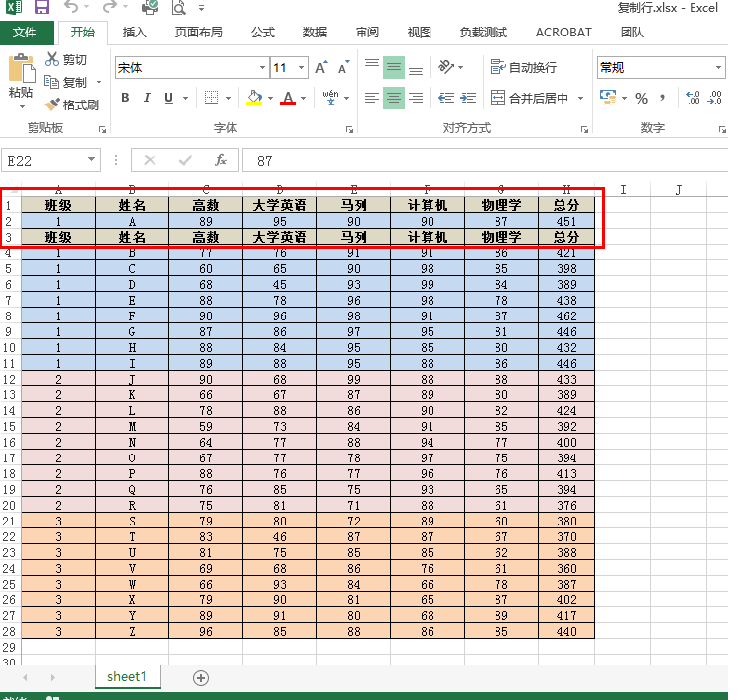Click the Copy button
739x700 pixels.
pos(66,82)
